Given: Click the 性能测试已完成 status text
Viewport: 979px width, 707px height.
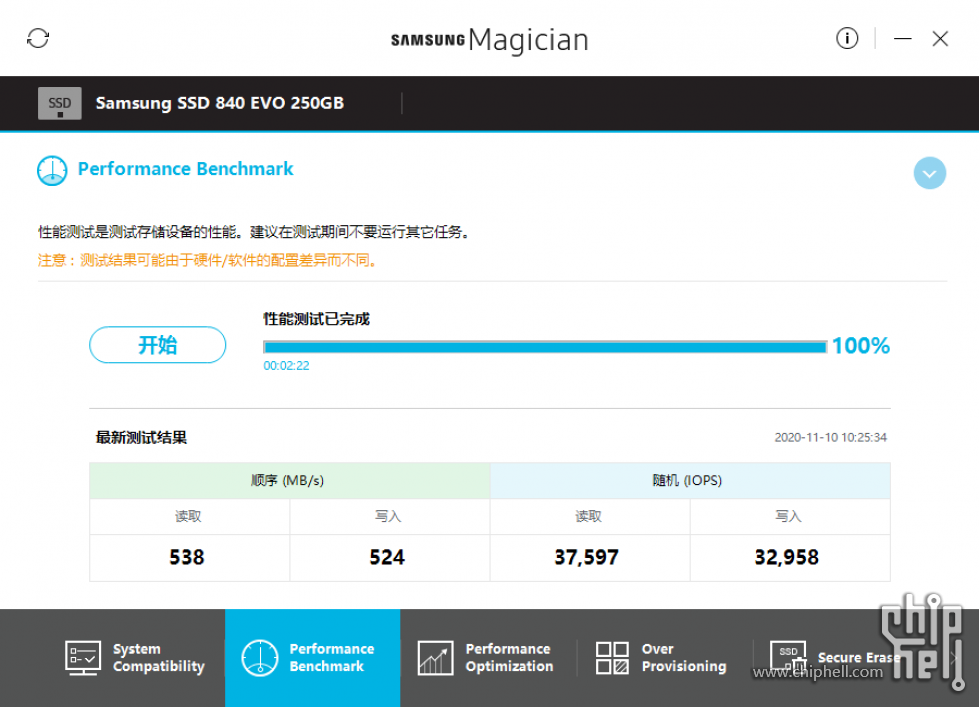Looking at the screenshot, I should [x=317, y=319].
